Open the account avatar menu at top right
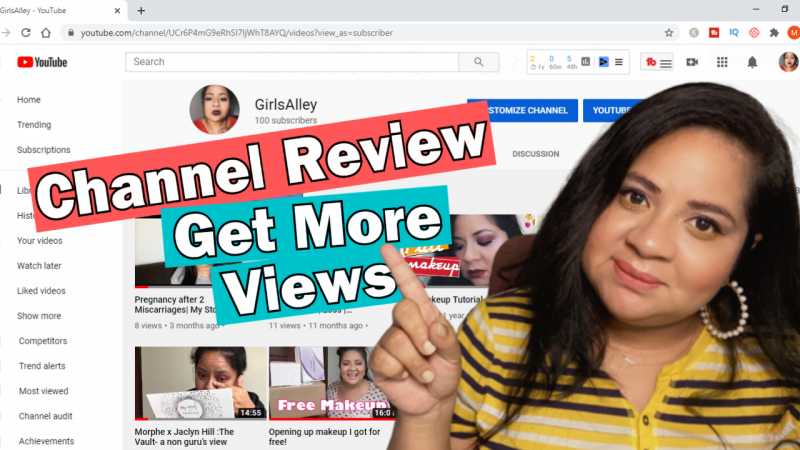This screenshot has width=800, height=450. pyautogui.click(x=786, y=62)
